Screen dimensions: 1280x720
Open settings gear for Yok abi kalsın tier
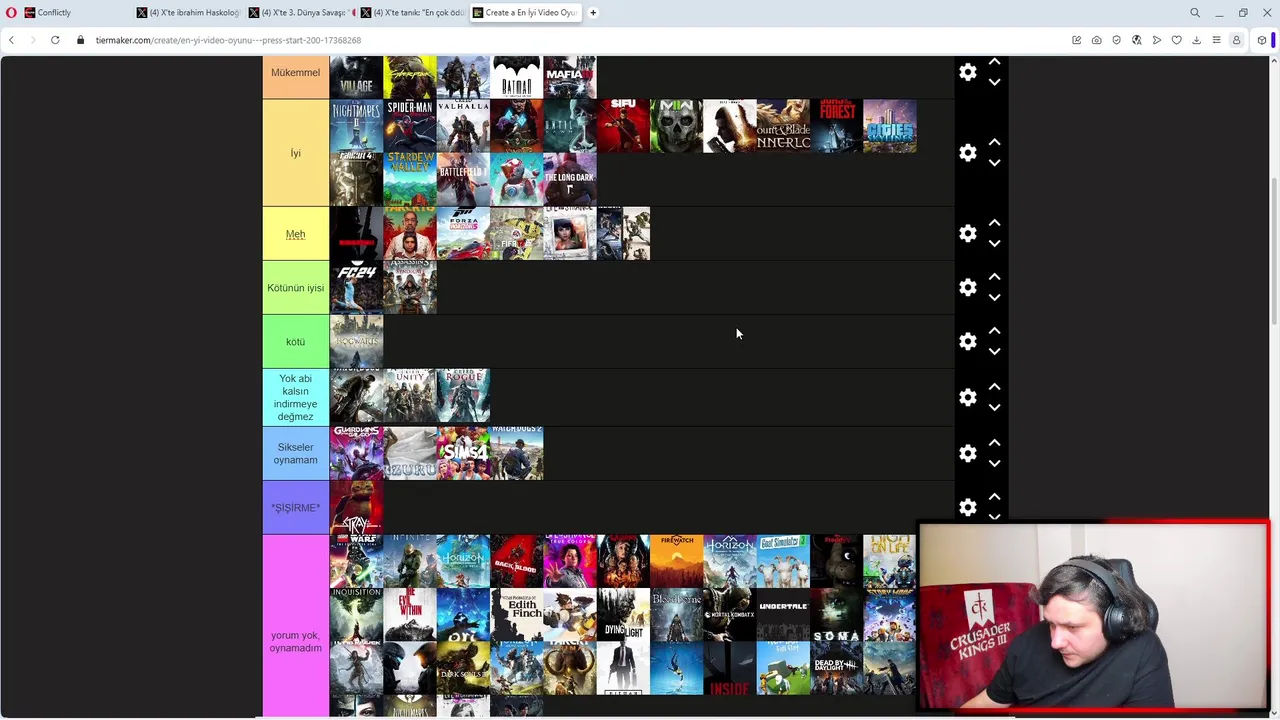click(x=967, y=397)
